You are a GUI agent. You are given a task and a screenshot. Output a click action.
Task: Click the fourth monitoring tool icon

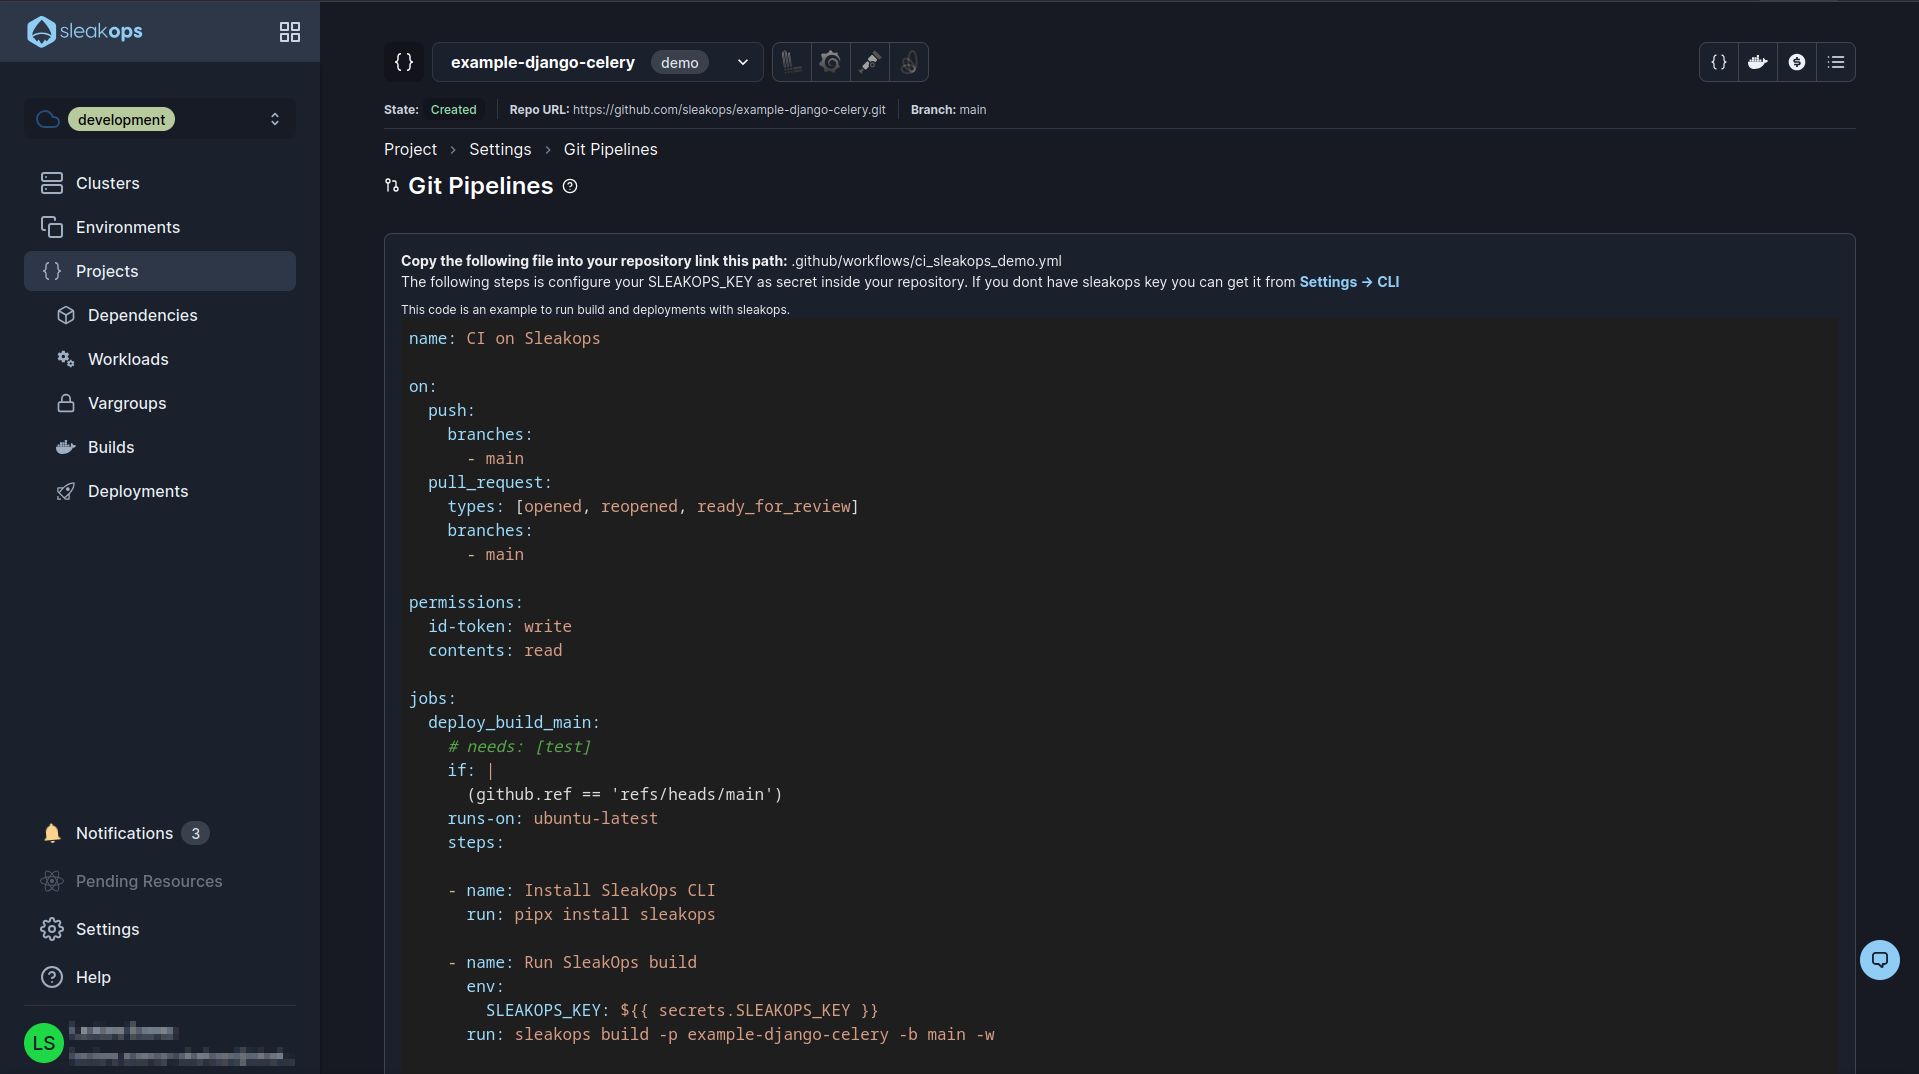click(909, 62)
